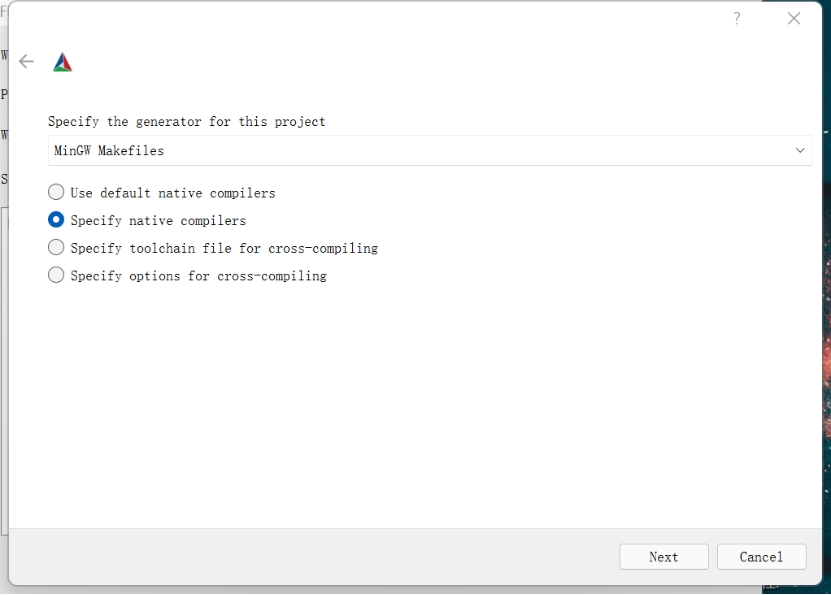Click the CMake triangle logo icon
The image size is (831, 595).
click(x=63, y=62)
